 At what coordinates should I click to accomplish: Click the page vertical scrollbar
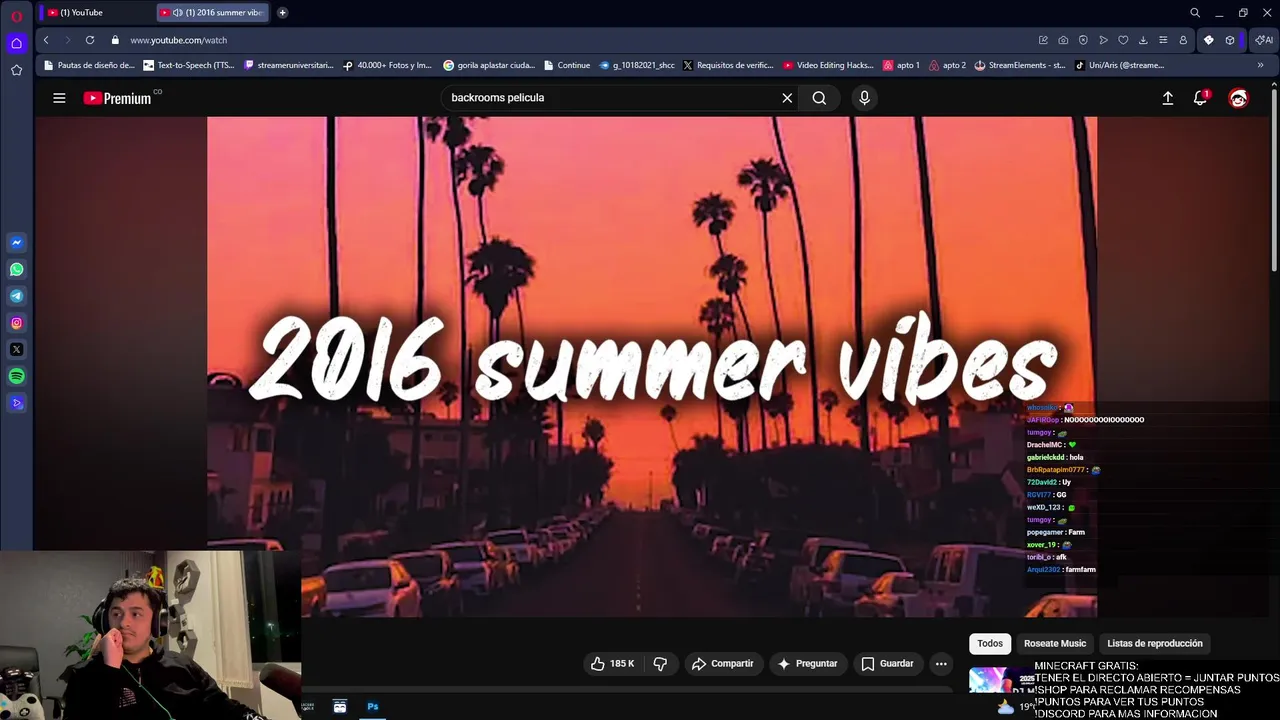pos(1275,180)
